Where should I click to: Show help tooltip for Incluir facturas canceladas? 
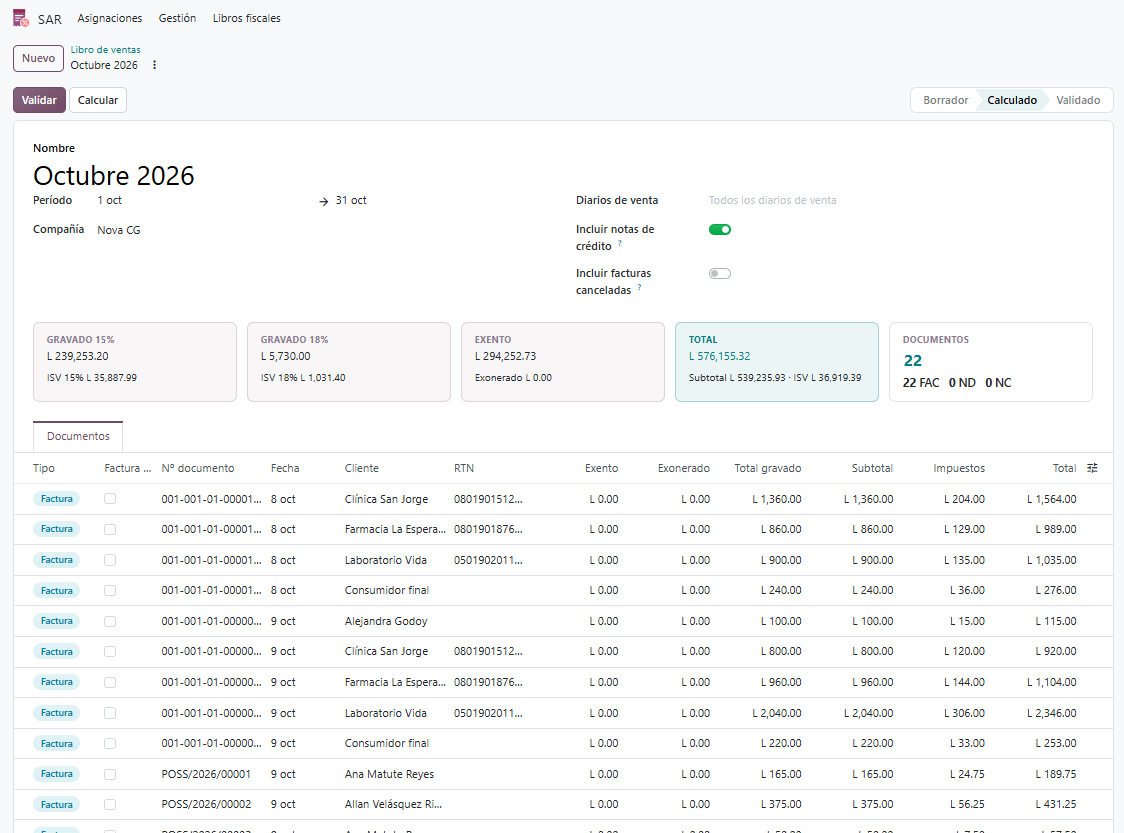click(x=639, y=287)
